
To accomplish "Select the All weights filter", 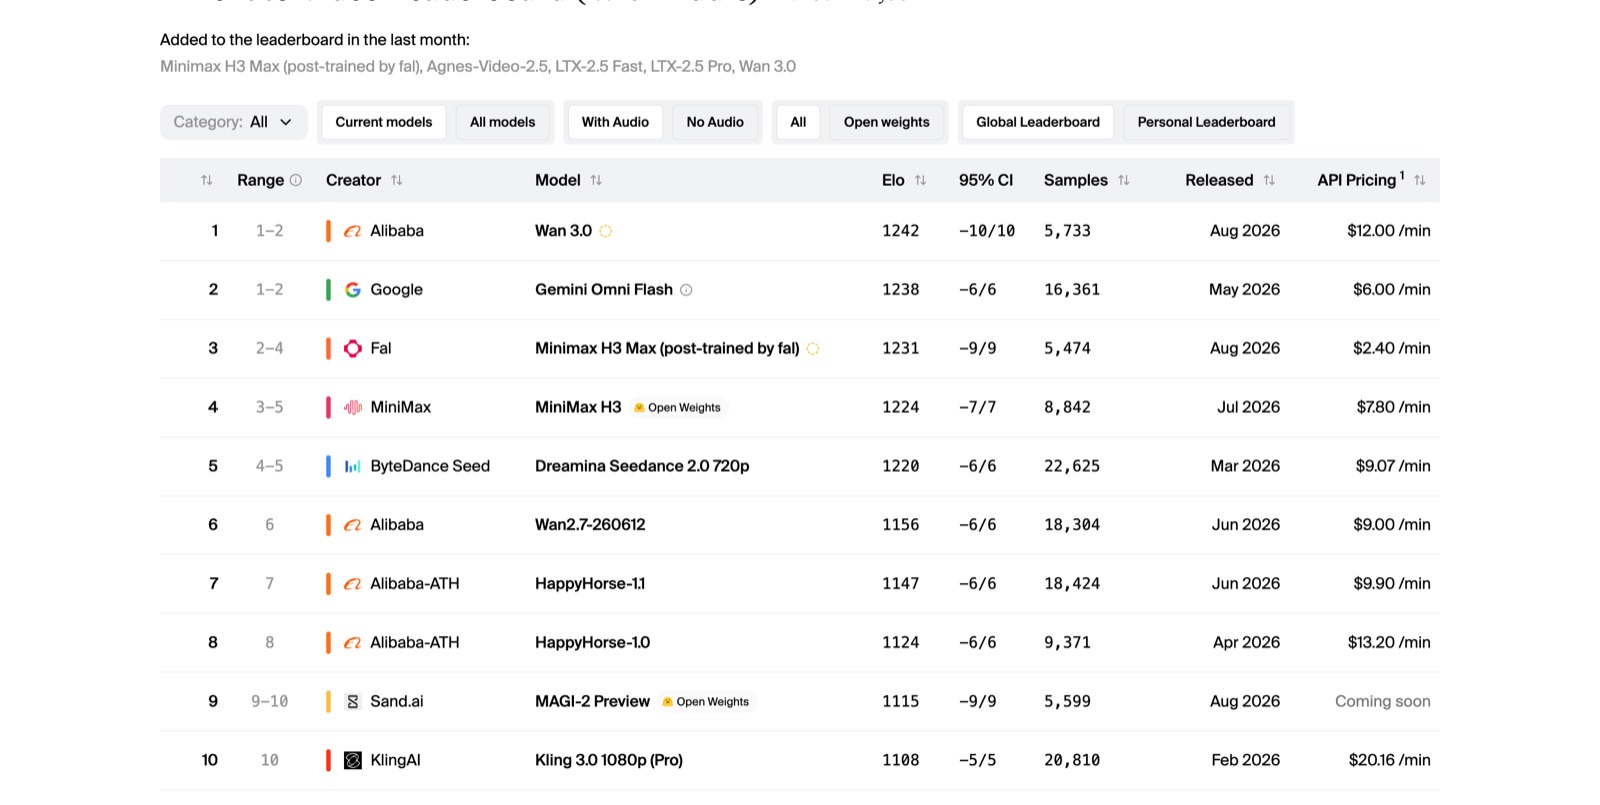I will click(798, 122).
